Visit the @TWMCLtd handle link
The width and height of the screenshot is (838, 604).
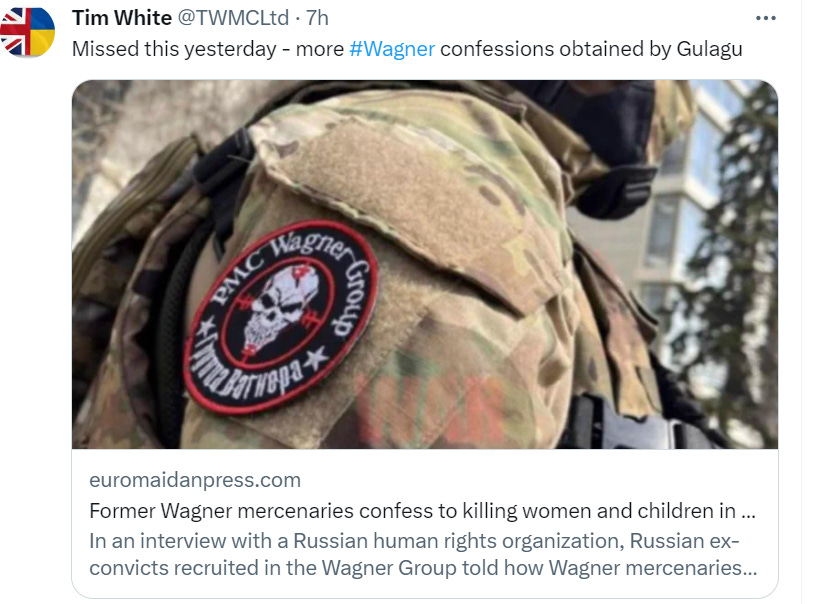pos(233,18)
